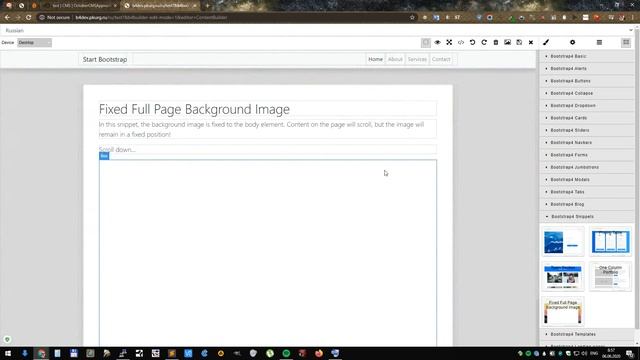
Task: Expand the Bootstrap4 Templates category
Action: 587,334
